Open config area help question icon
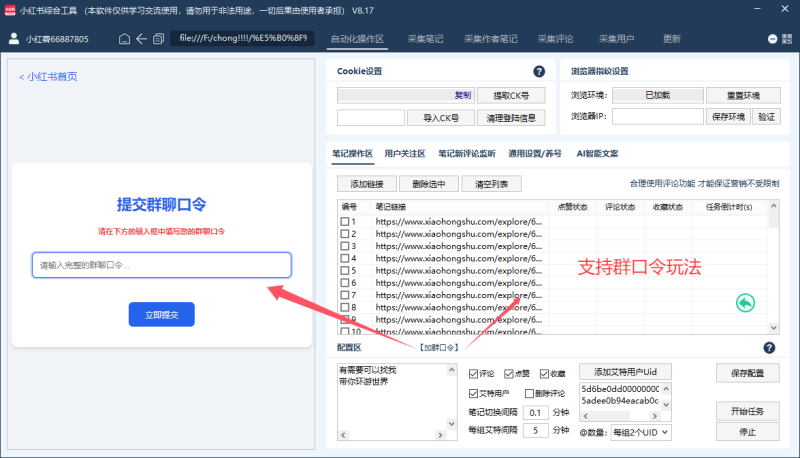Viewport: 800px width, 458px height. (769, 348)
